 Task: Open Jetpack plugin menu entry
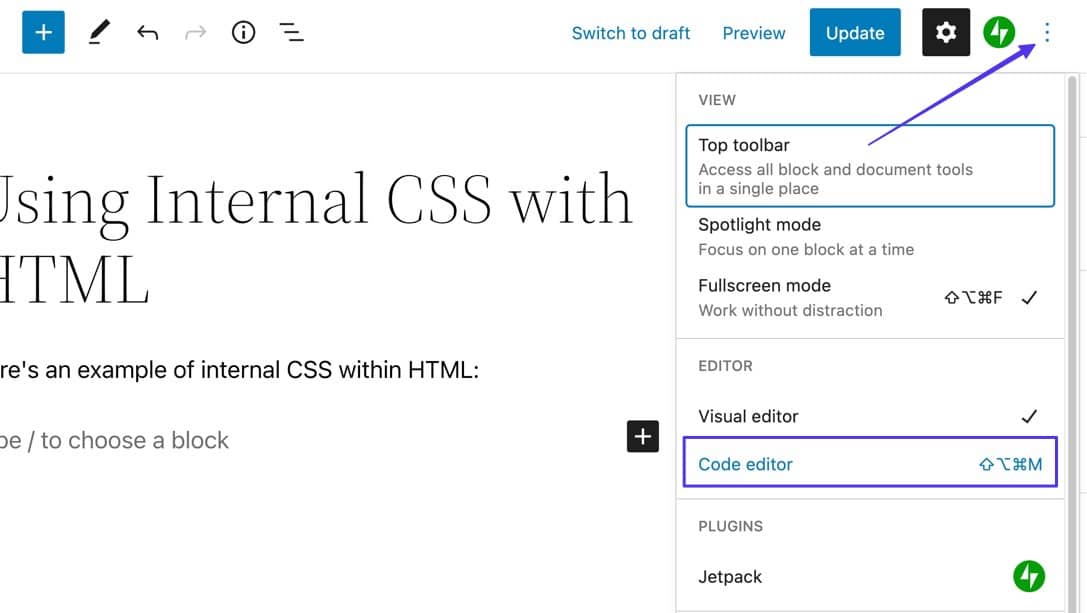pyautogui.click(x=869, y=576)
